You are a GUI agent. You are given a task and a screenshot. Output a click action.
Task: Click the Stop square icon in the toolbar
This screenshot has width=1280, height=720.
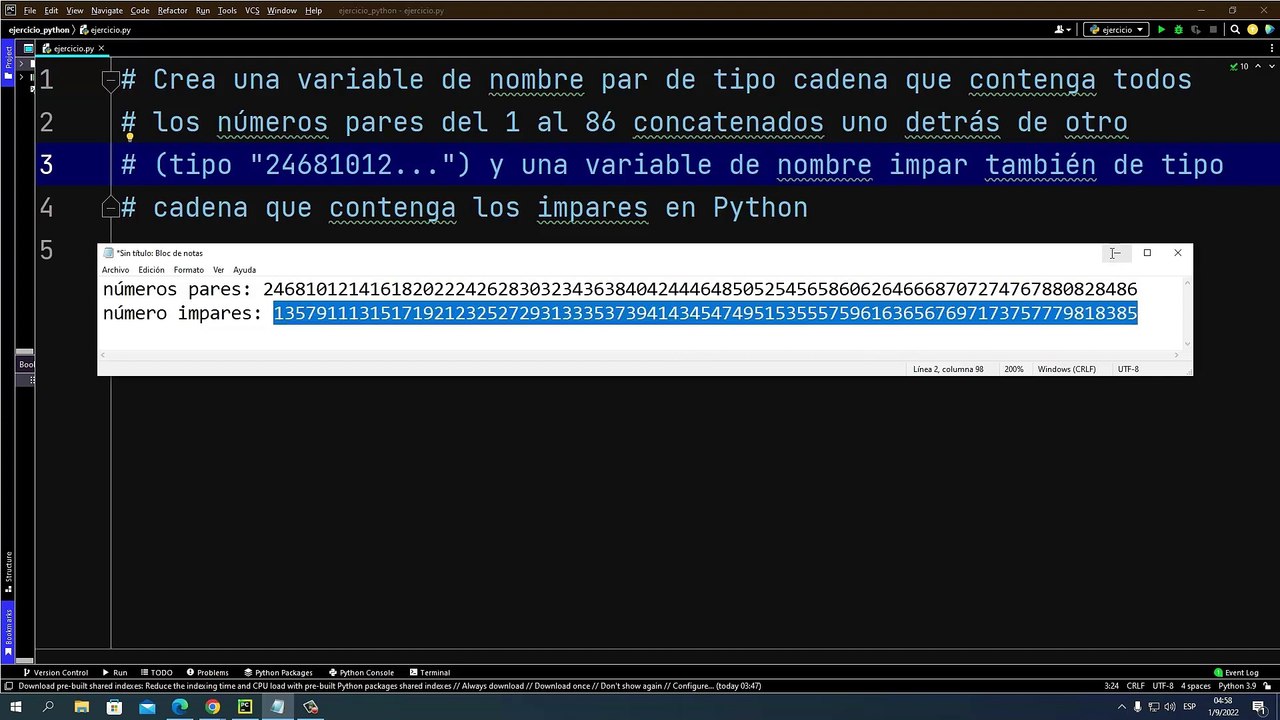(1214, 30)
